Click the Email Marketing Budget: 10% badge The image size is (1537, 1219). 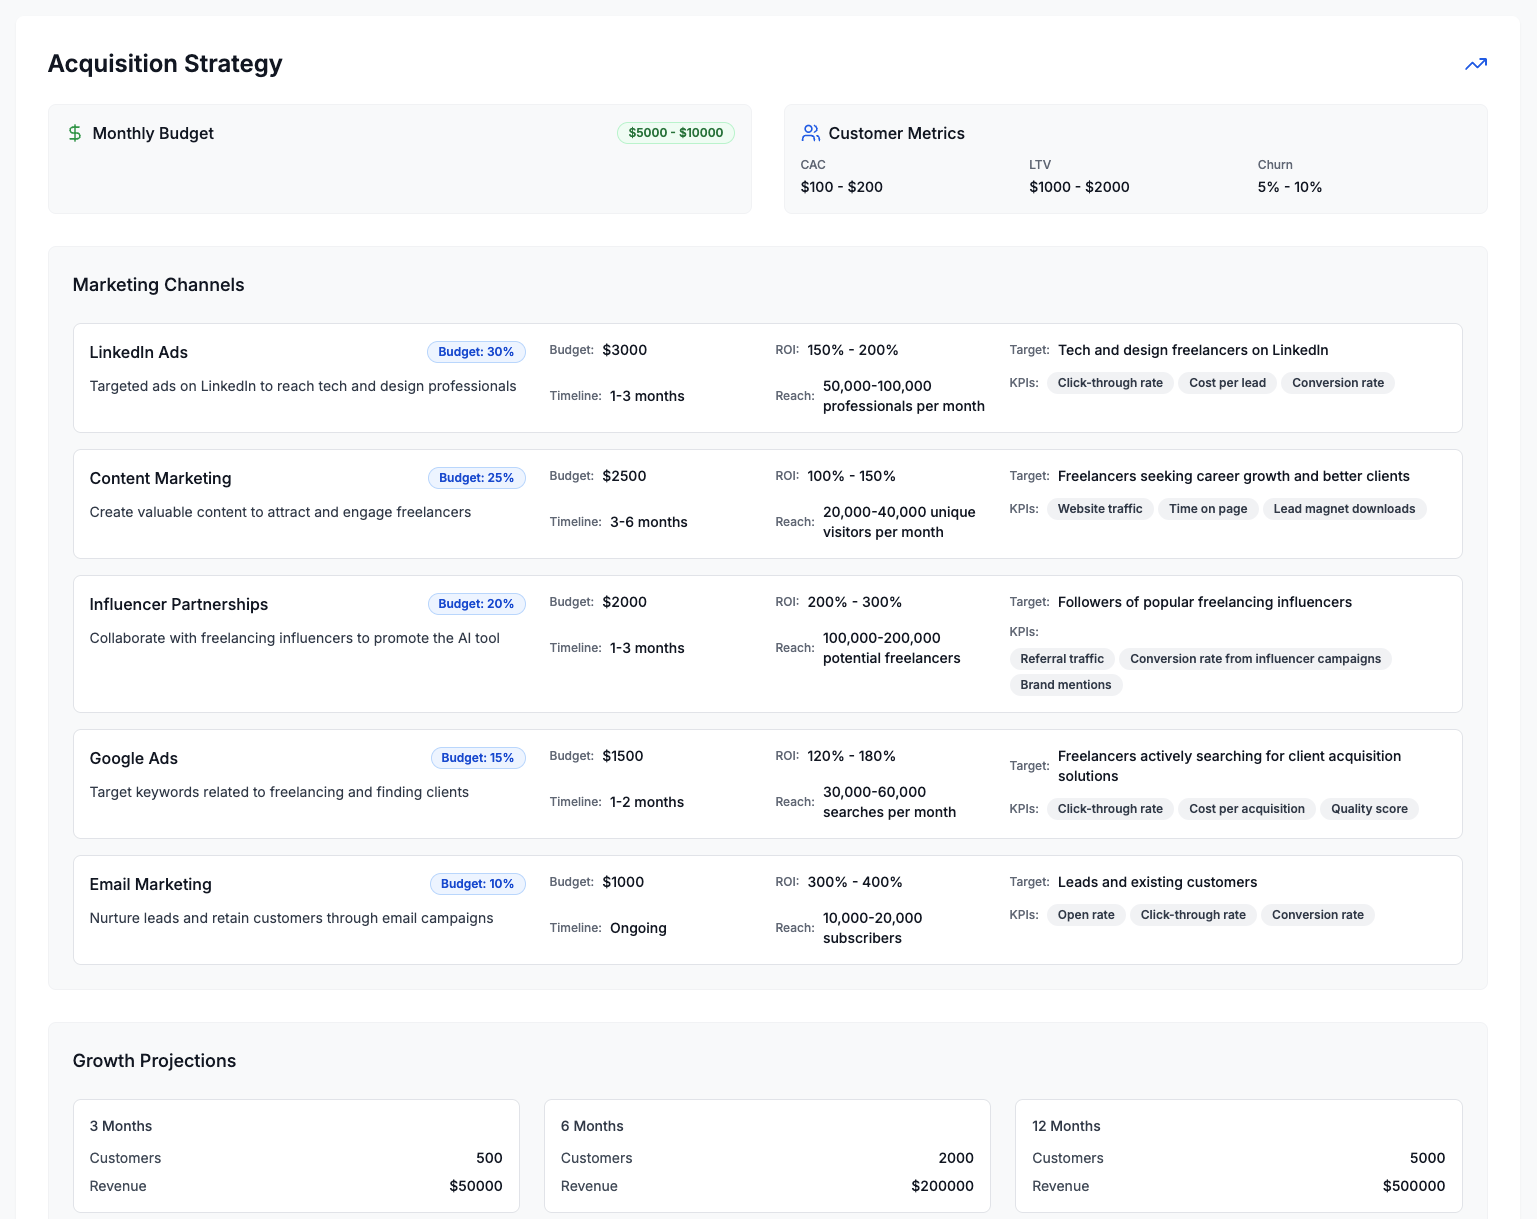[x=477, y=884]
